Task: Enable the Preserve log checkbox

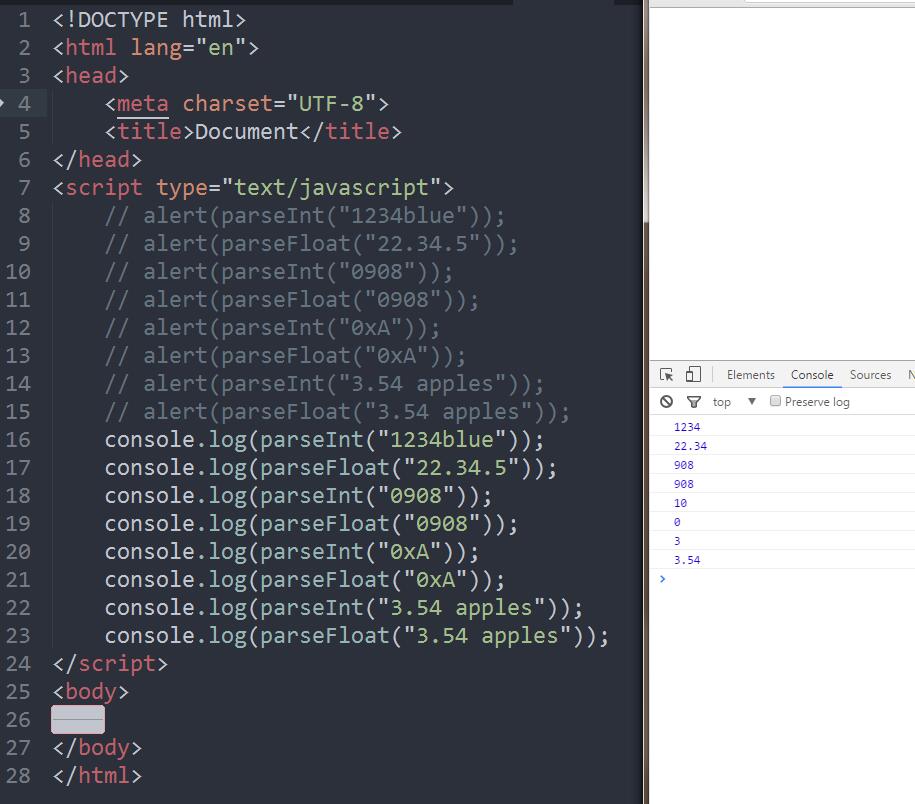Action: coord(775,401)
